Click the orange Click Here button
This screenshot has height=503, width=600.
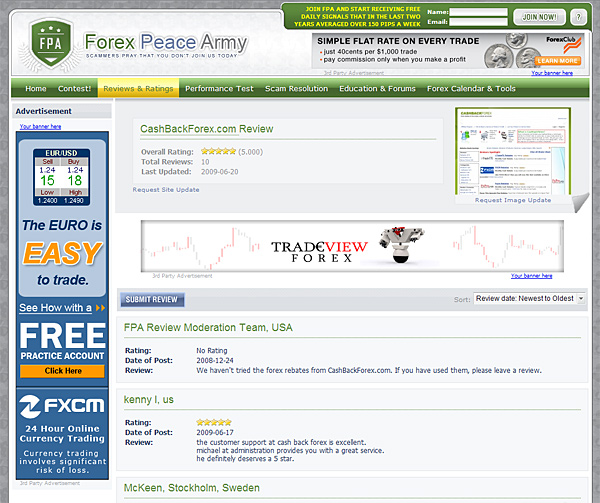click(x=62, y=371)
